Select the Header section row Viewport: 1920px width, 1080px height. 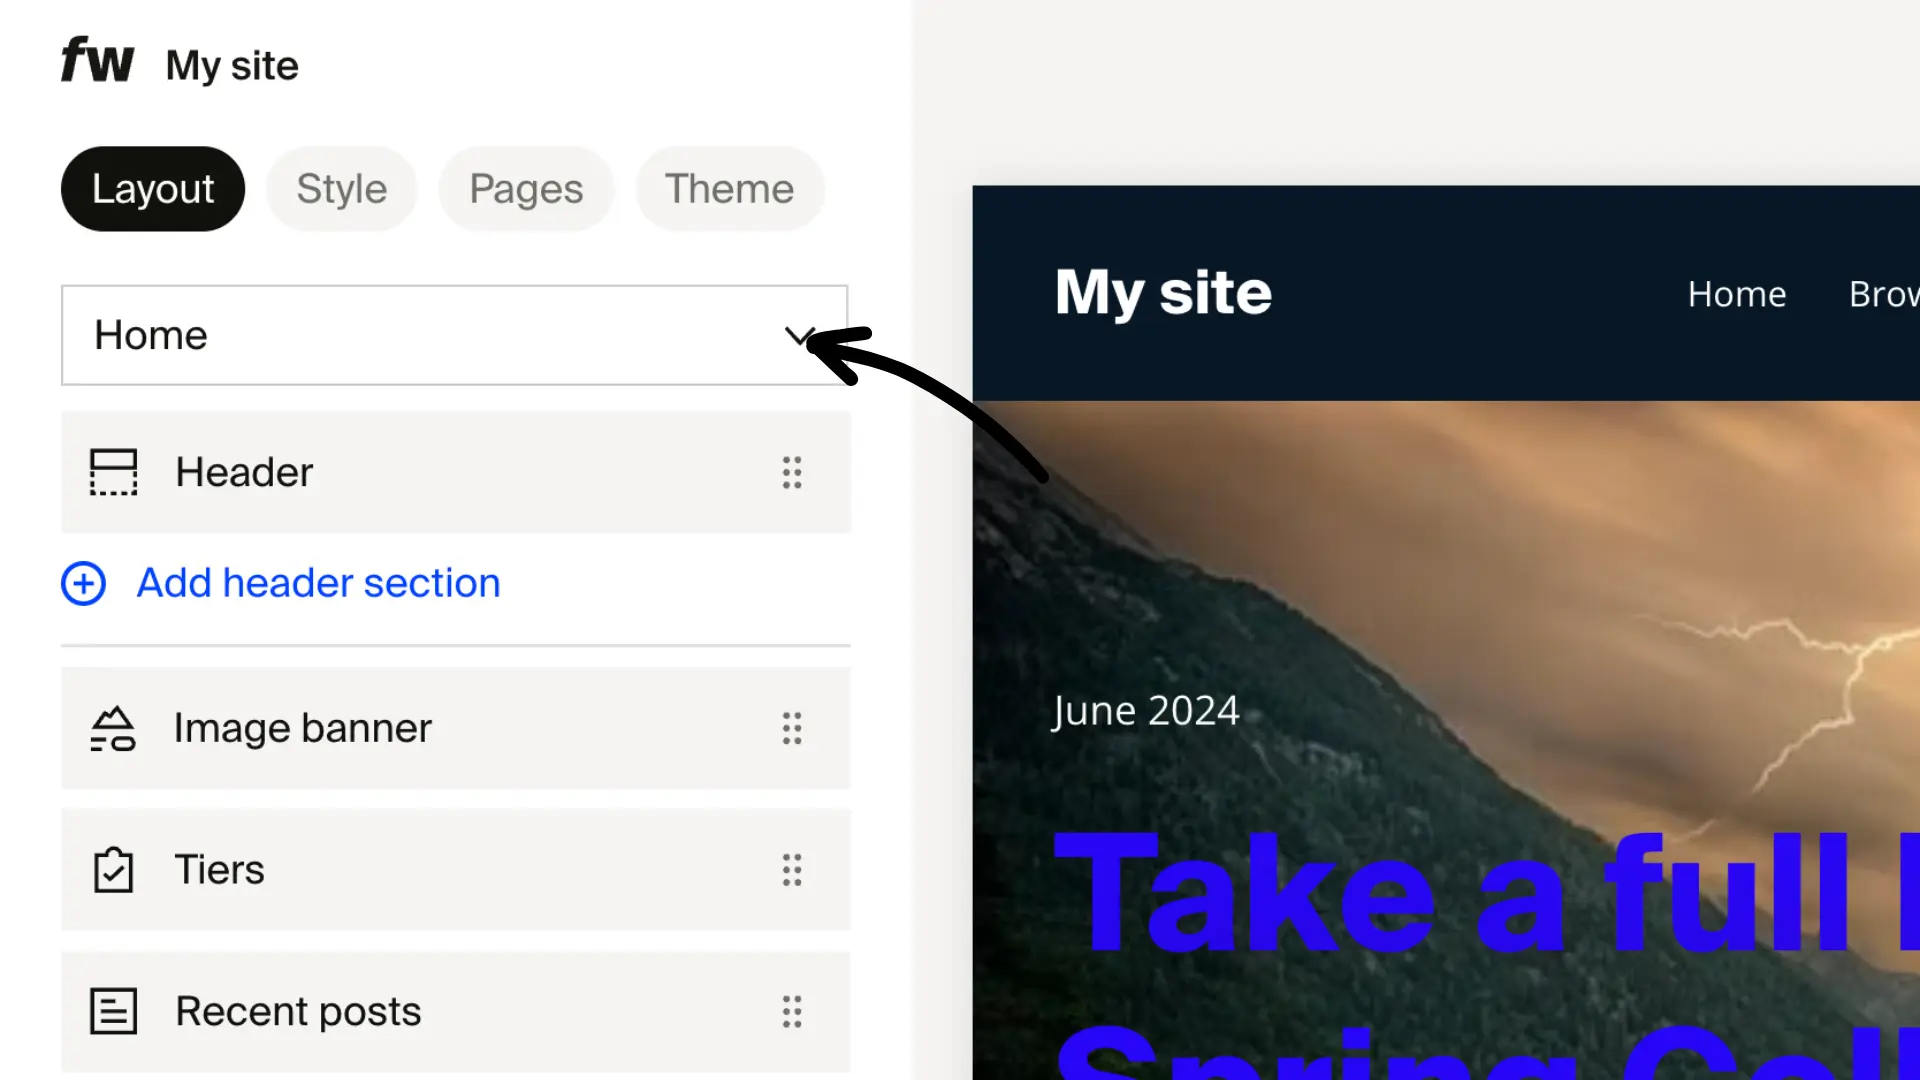455,472
